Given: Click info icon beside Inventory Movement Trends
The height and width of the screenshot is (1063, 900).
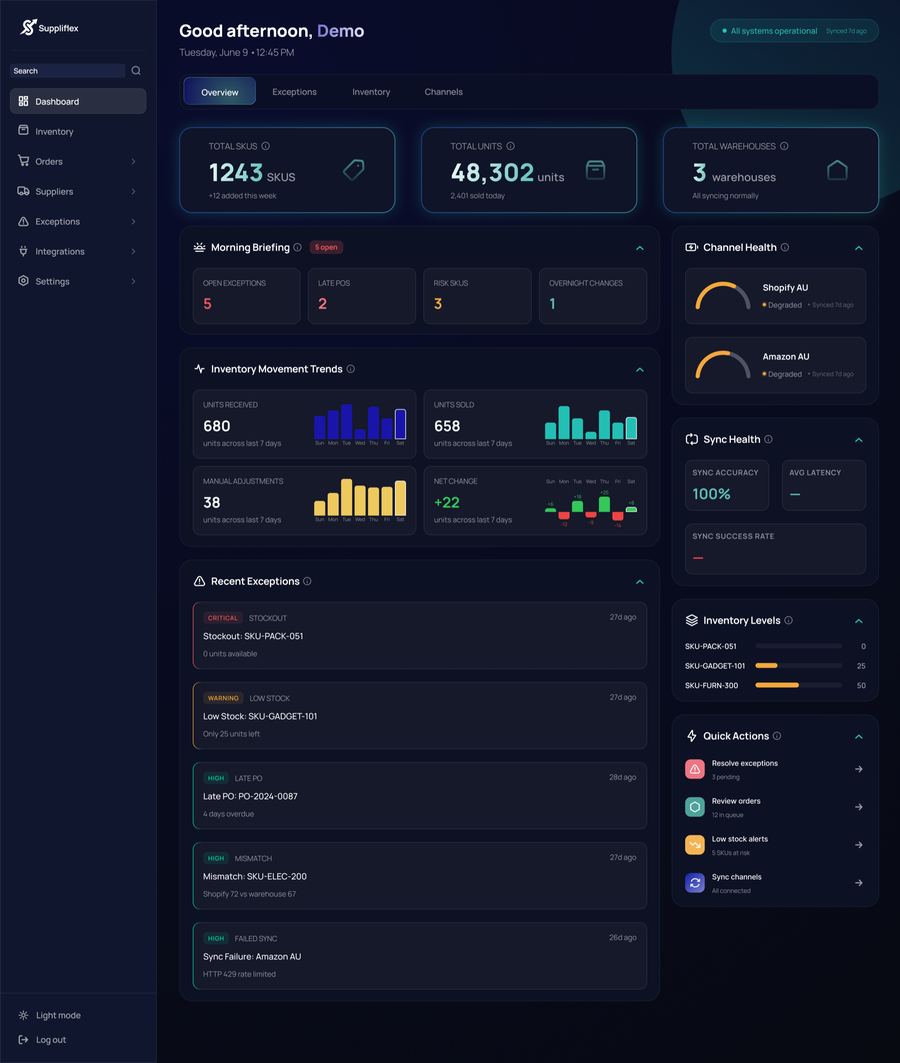Looking at the screenshot, I should [350, 369].
